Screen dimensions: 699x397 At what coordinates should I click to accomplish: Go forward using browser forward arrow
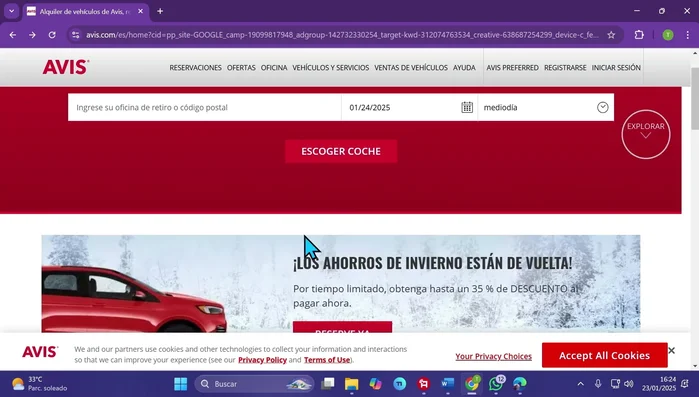[x=32, y=35]
